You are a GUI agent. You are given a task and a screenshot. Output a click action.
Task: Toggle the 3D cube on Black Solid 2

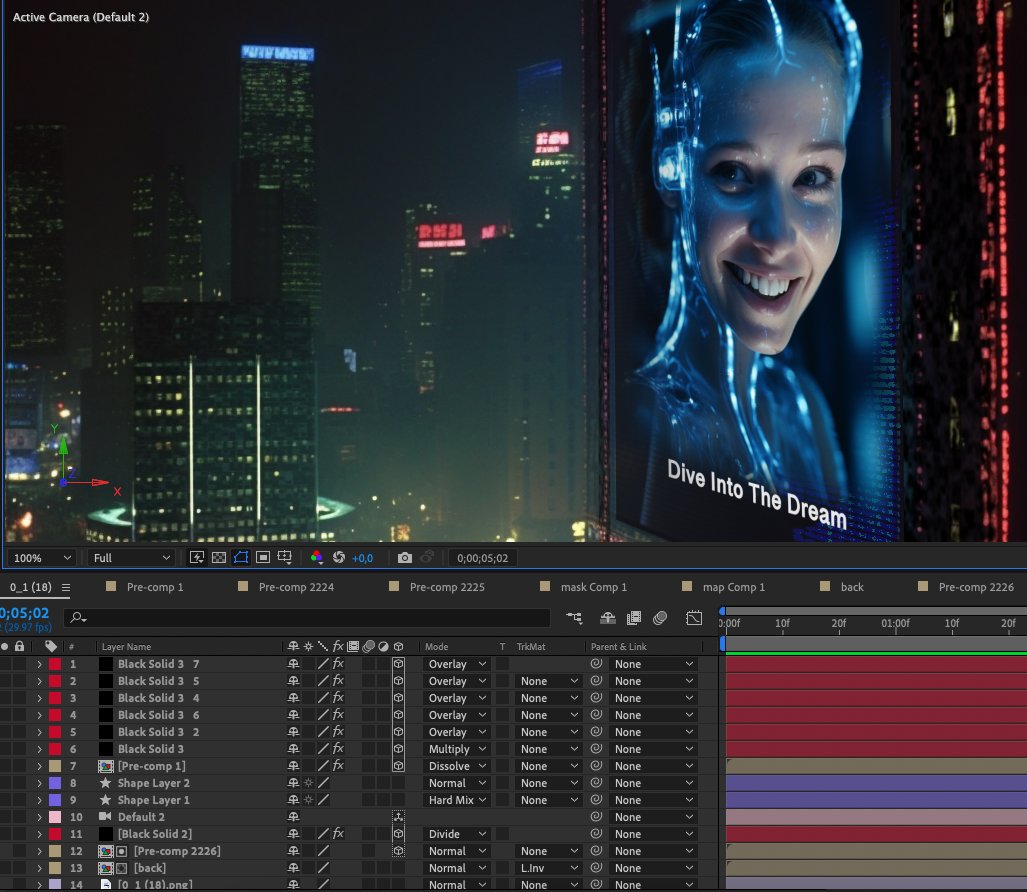point(398,834)
